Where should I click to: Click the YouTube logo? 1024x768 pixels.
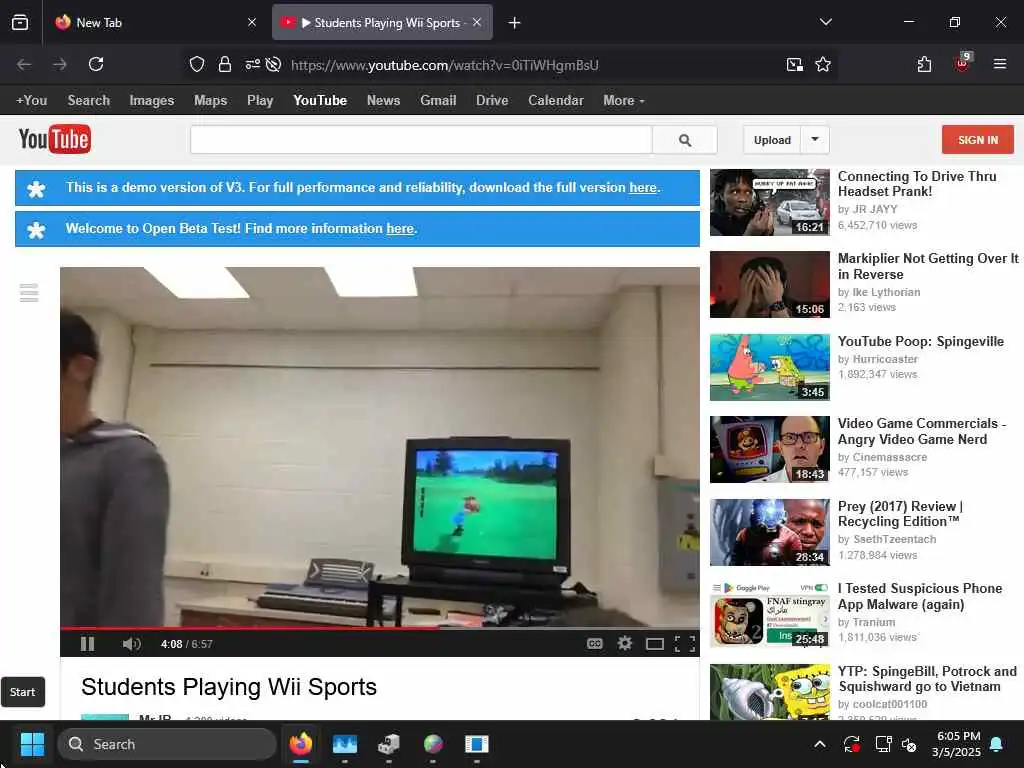click(54, 139)
